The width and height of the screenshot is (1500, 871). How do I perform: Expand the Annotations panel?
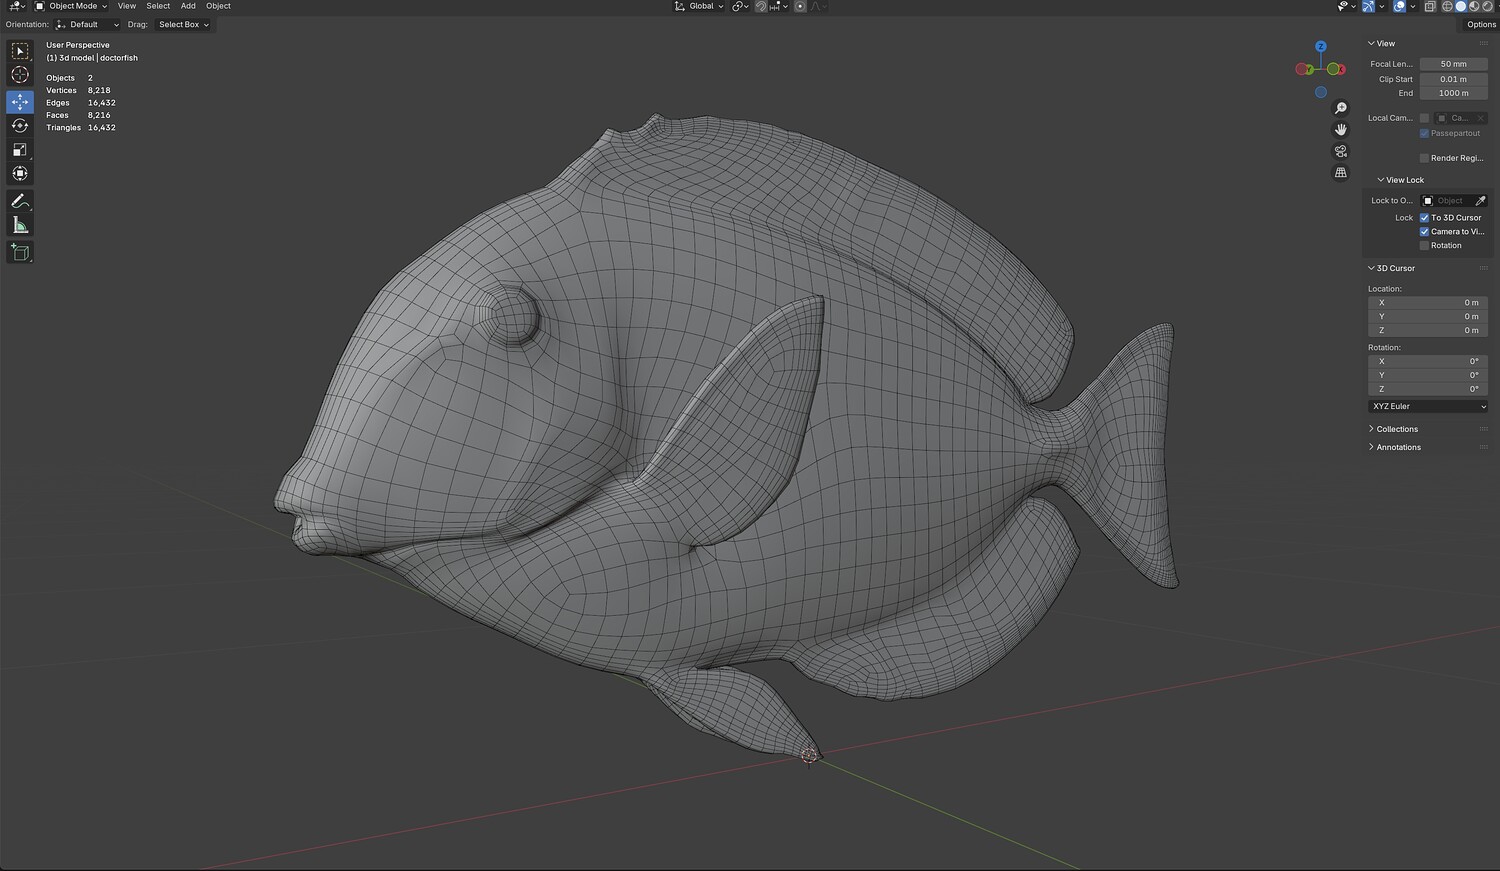click(x=1395, y=448)
